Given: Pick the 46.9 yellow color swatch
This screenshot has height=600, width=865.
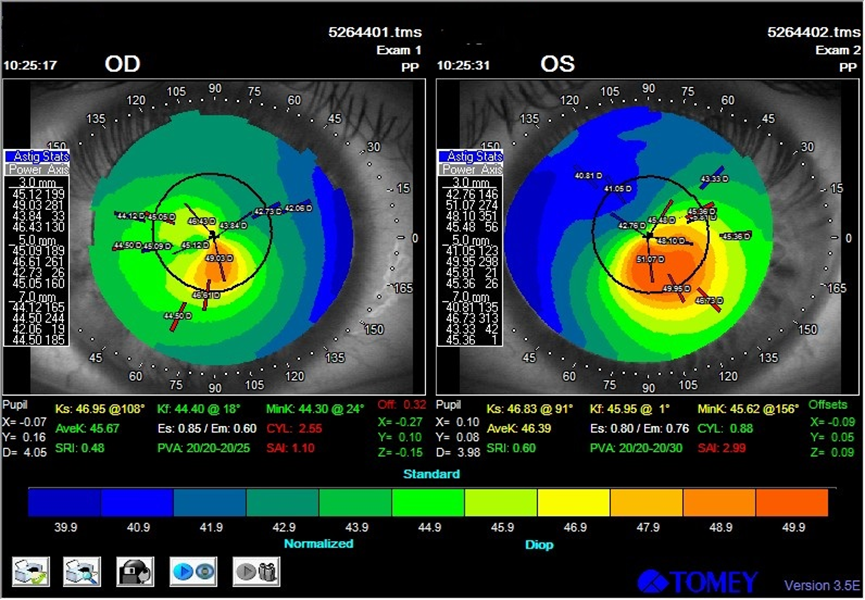Looking at the screenshot, I should pos(574,502).
